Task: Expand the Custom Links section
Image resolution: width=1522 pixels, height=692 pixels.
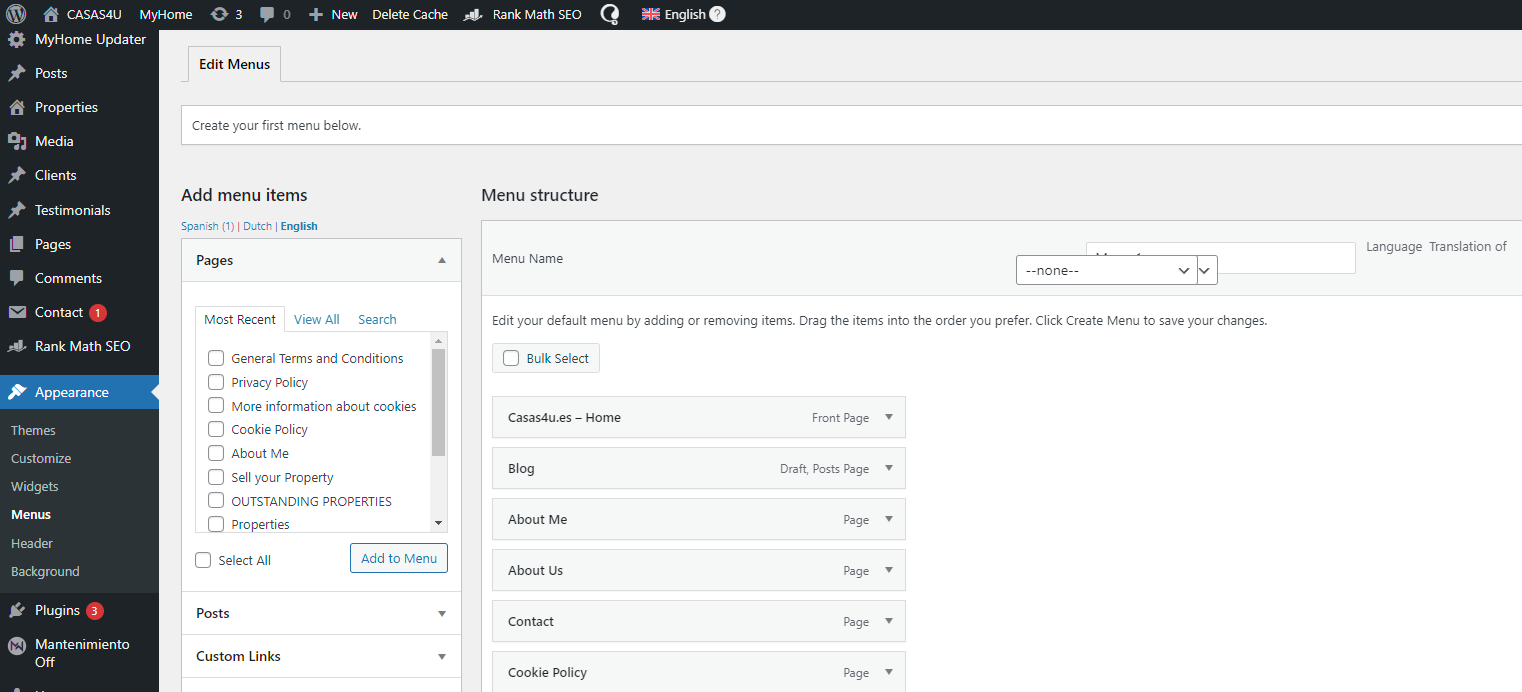Action: click(x=321, y=656)
